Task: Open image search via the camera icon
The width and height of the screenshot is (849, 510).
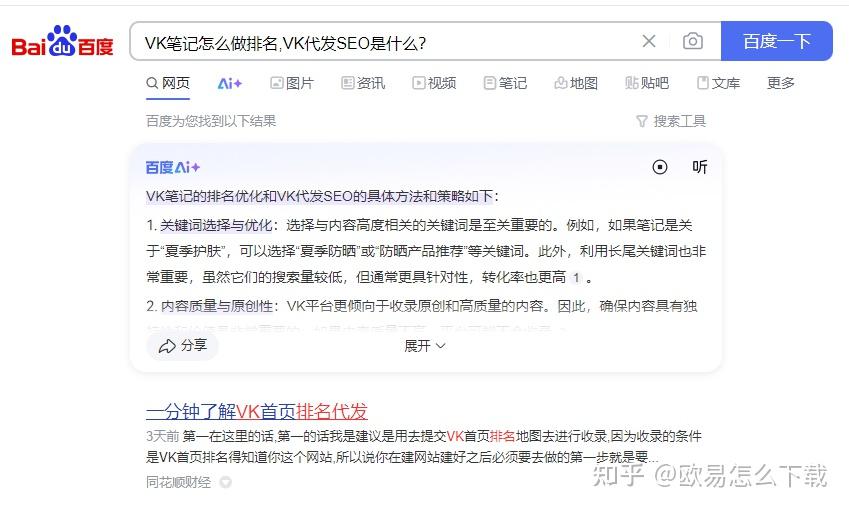Action: tap(693, 41)
